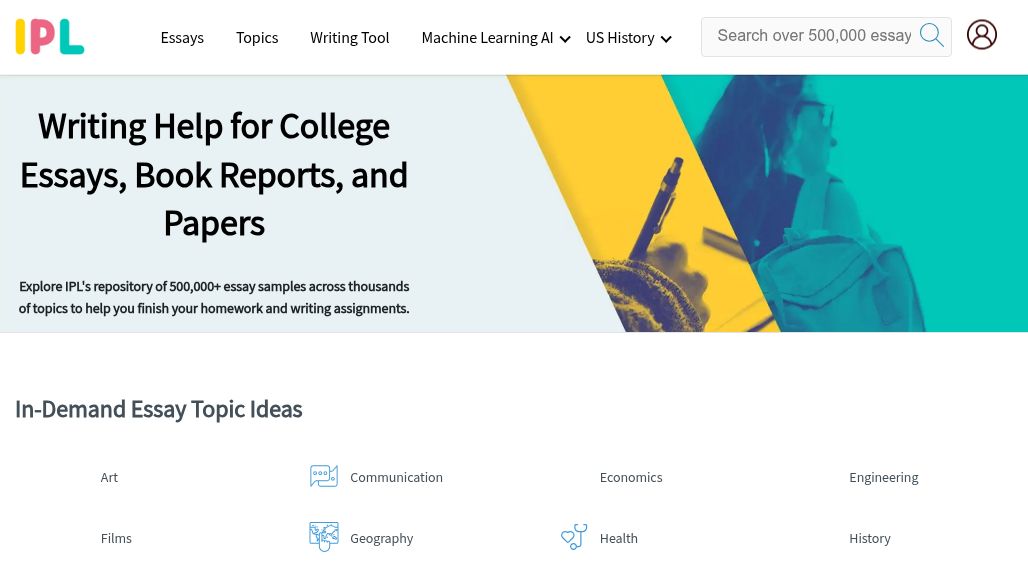Viewport: 1028px width, 578px height.
Task: Open History essay topics
Action: coord(870,538)
